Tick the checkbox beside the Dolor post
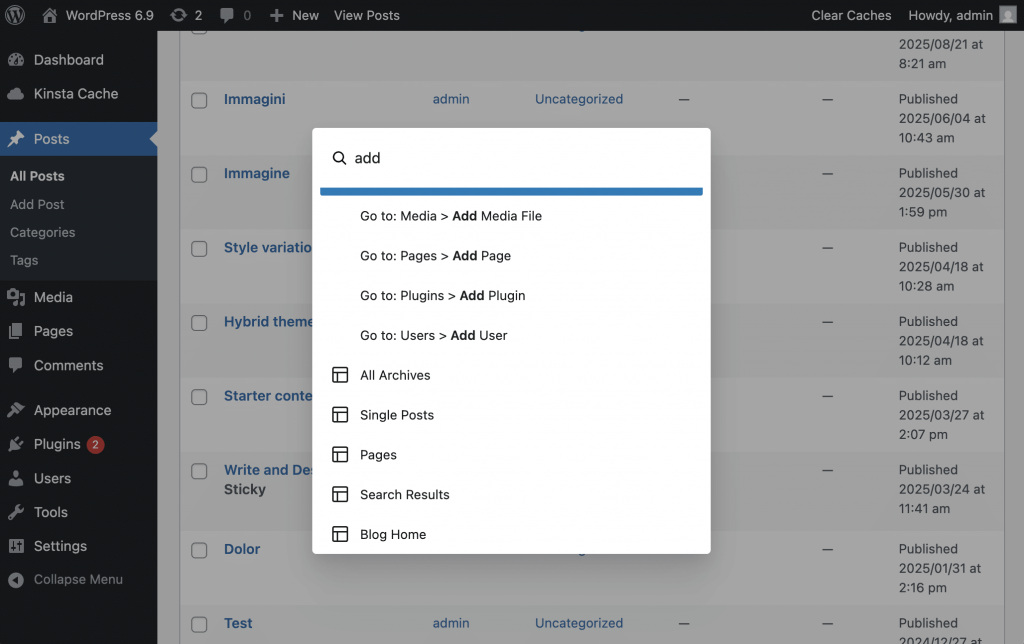This screenshot has width=1024, height=644. (198, 550)
